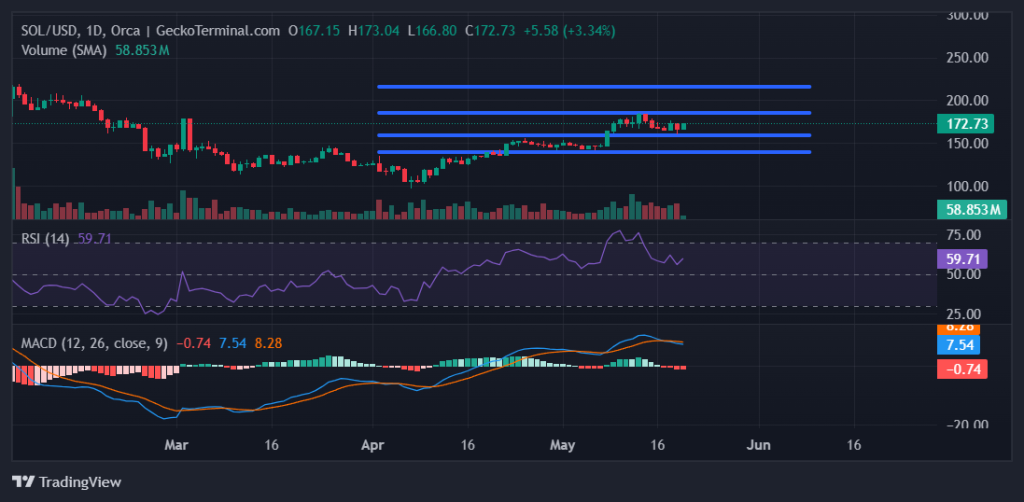Click the May label on time axis
This screenshot has height=502, width=1024.
[x=563, y=445]
